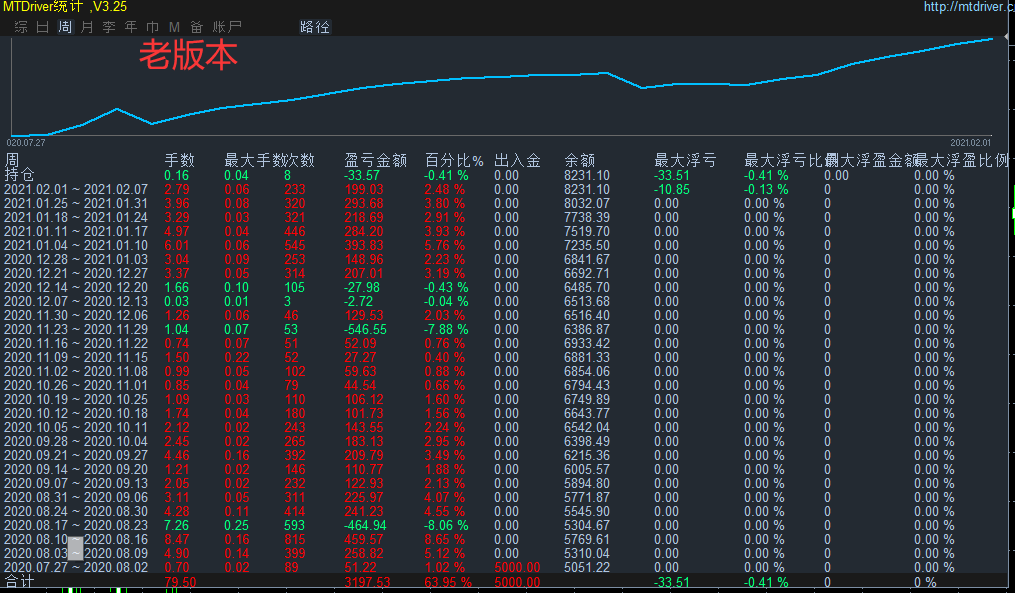Viewport: 1015px width, 593px height.
Task: Switch to the 日 daily tab
Action: [x=43, y=27]
